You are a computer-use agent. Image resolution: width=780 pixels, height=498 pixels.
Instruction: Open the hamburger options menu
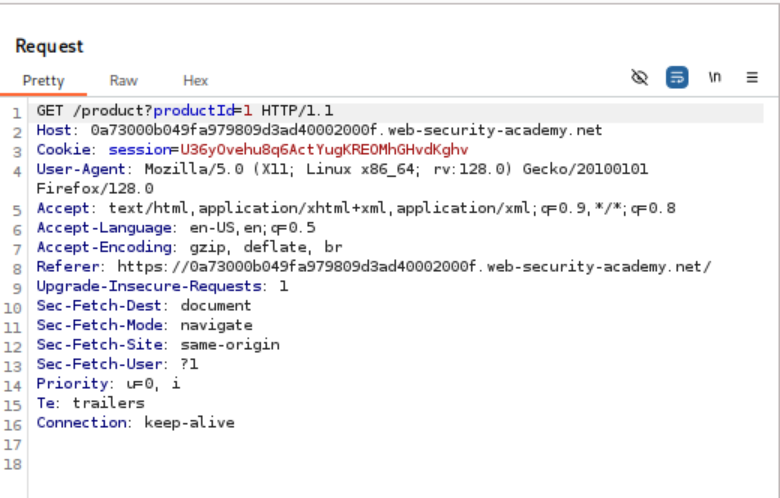752,77
